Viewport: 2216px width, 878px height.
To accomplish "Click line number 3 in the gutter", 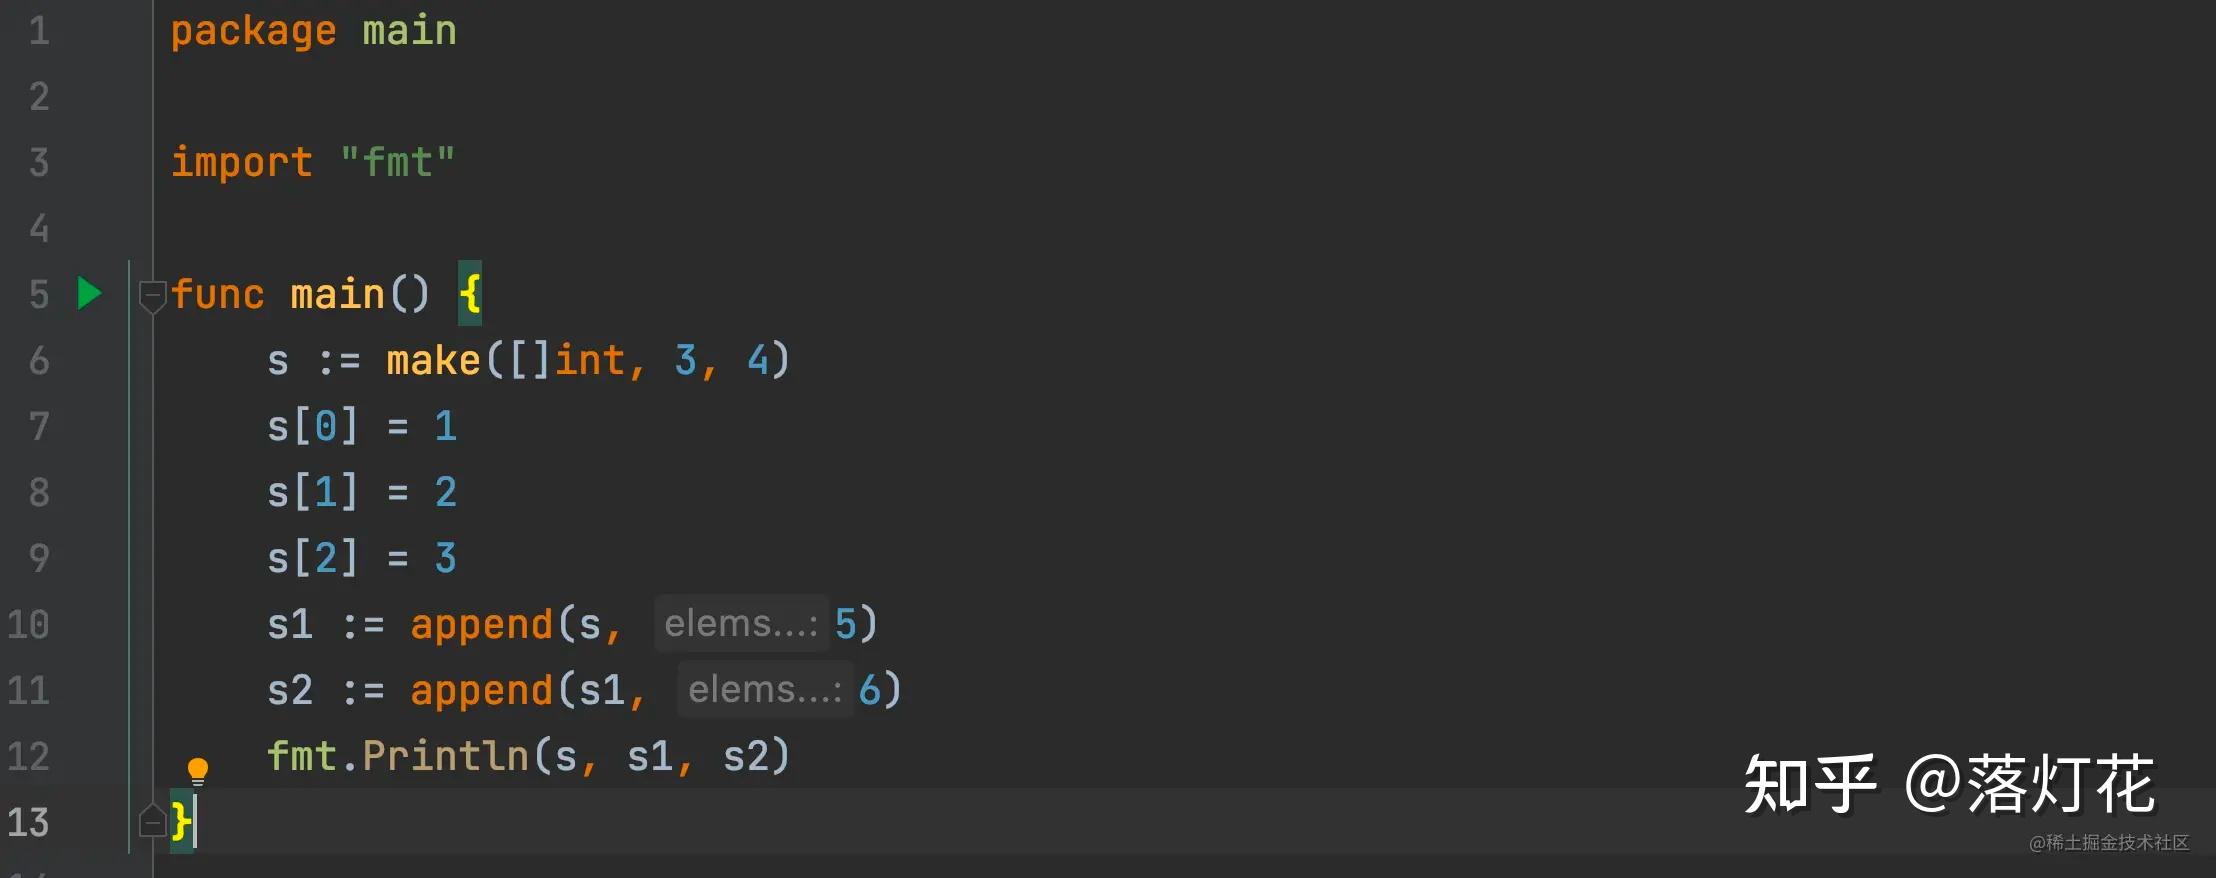I will click(x=39, y=162).
